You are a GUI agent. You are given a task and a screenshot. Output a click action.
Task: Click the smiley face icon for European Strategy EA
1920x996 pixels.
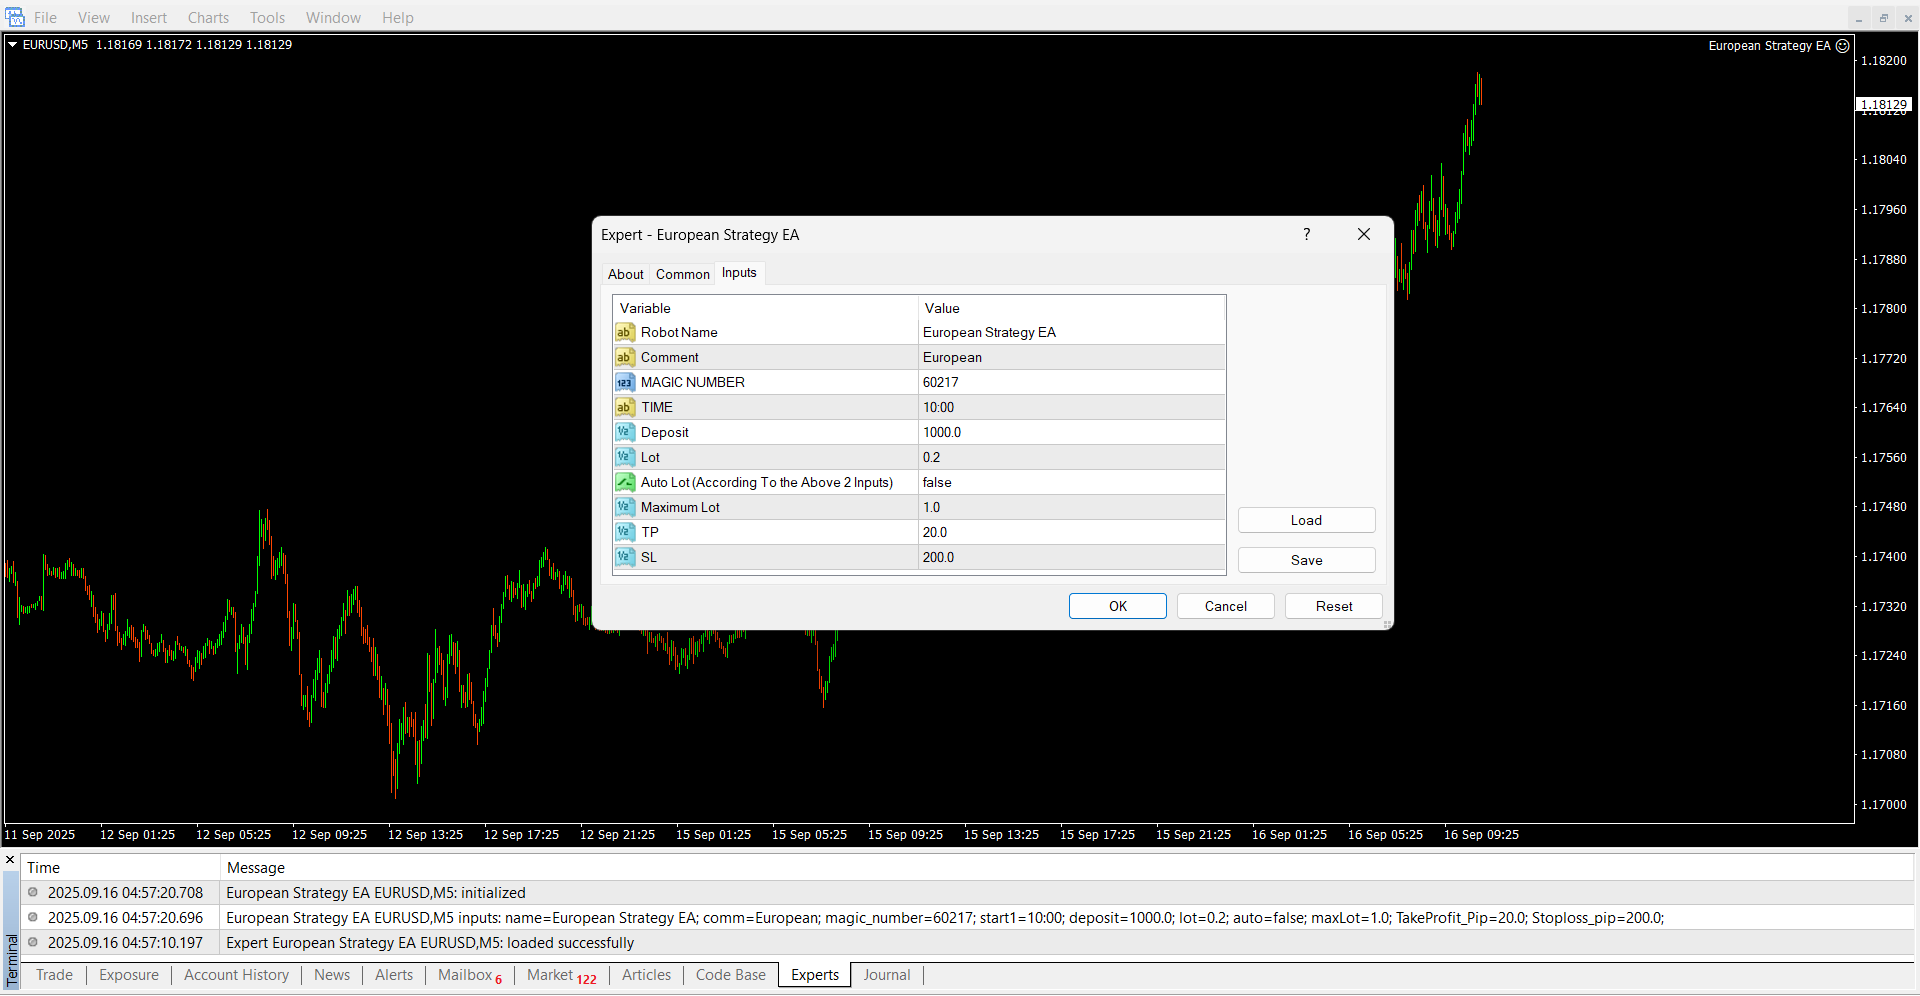click(1843, 46)
